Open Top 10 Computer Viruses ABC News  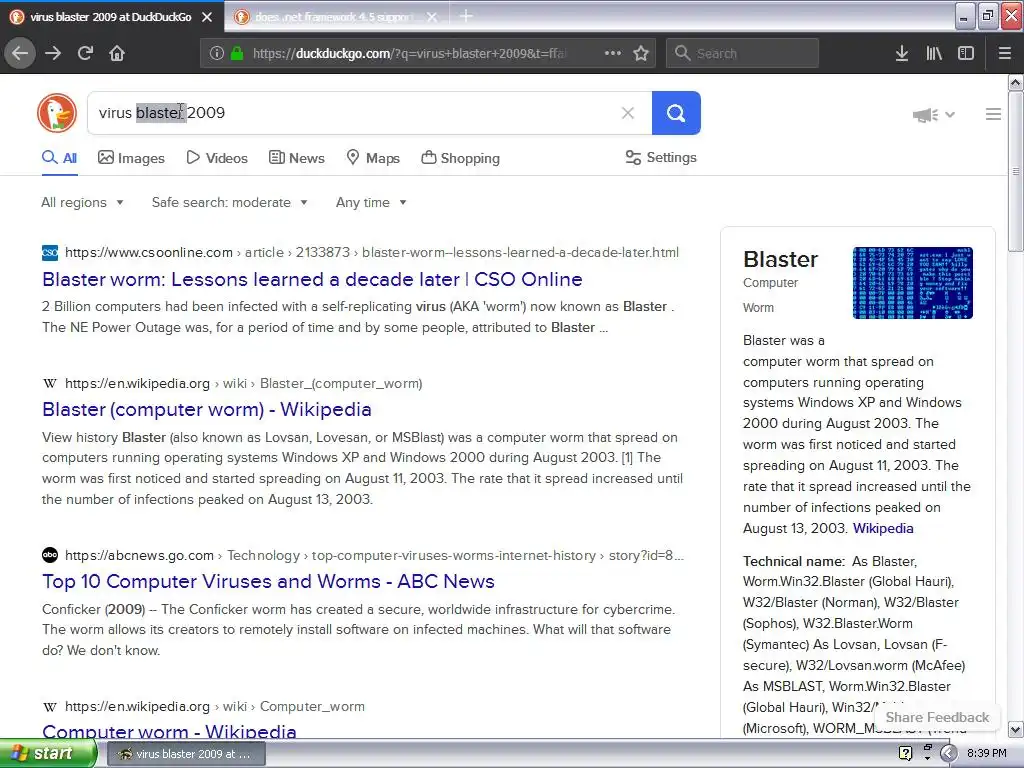coord(268,581)
